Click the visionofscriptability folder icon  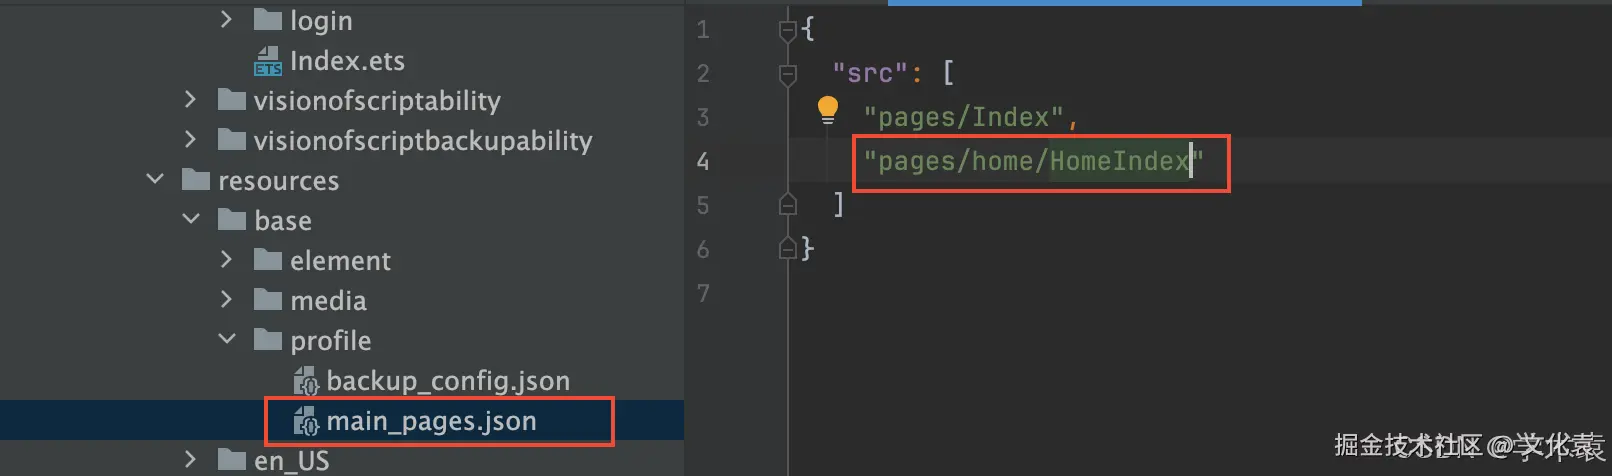tap(231, 100)
